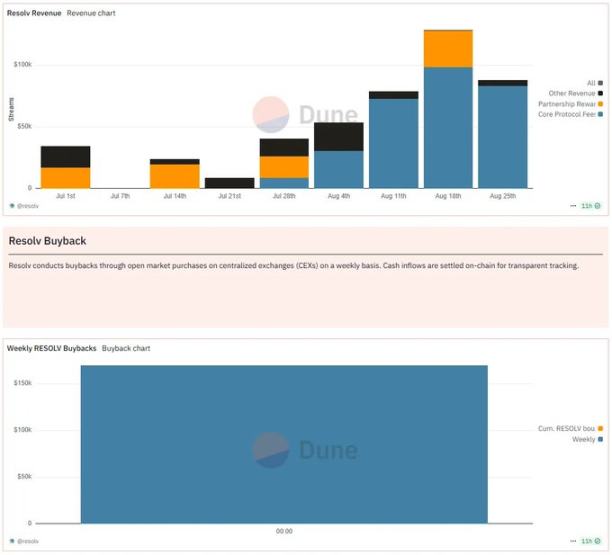Open the Weekly RESOLV Buybacks title link
The image size is (612, 555).
point(52,348)
